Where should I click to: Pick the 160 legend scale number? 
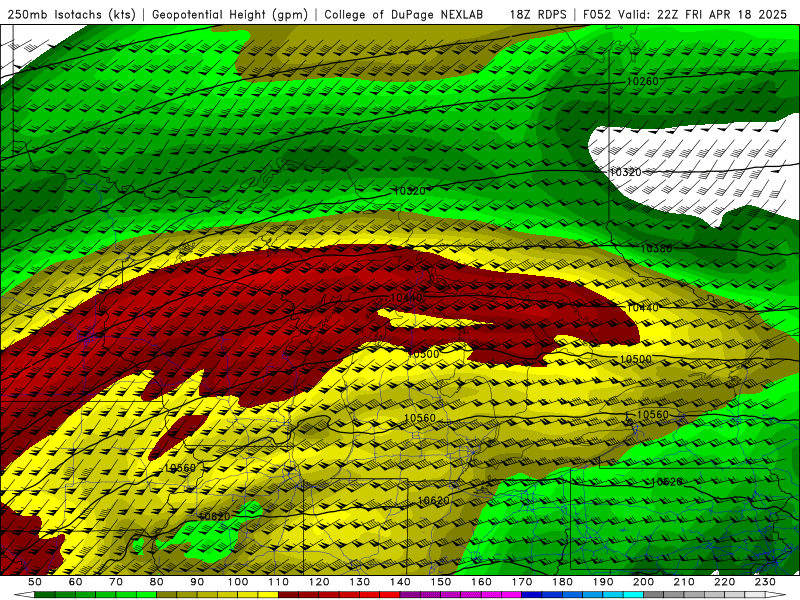pos(482,582)
